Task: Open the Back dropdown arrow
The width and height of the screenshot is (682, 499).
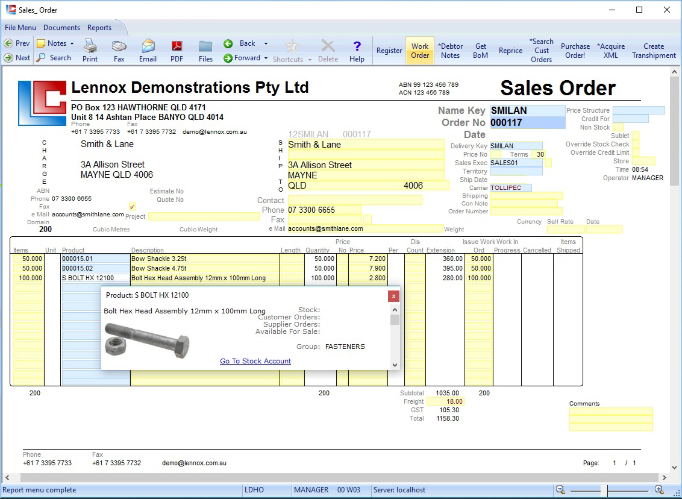Action: coord(264,44)
